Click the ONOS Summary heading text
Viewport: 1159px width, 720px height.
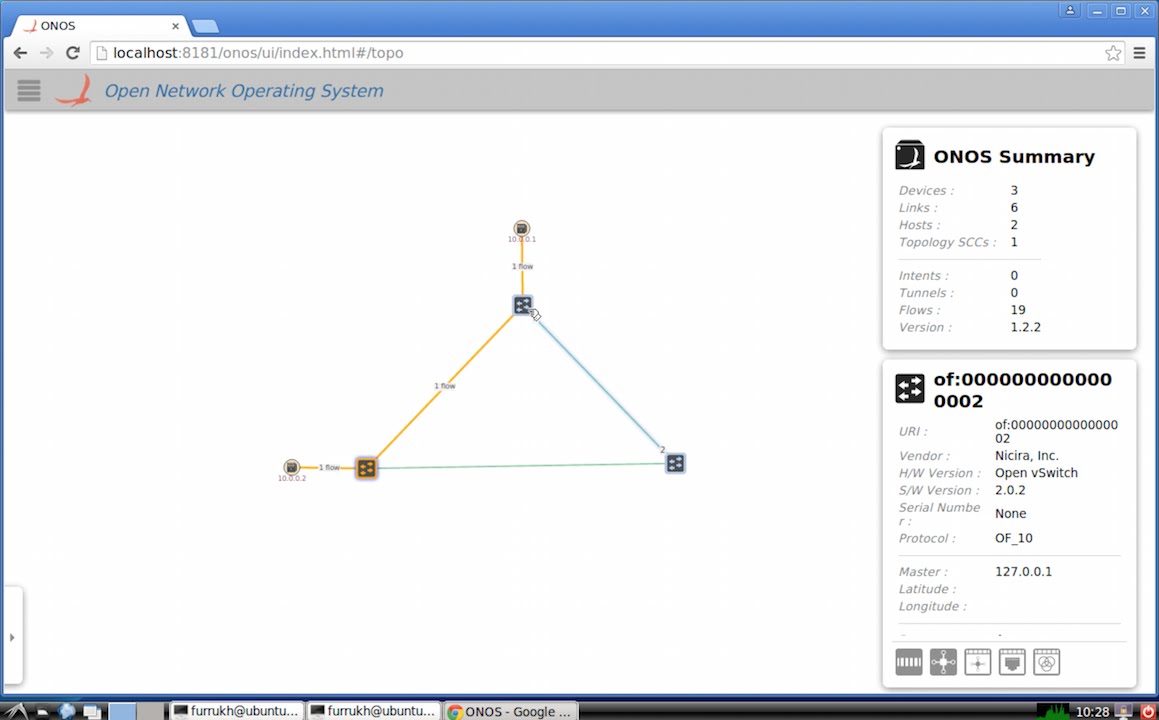click(x=1014, y=157)
